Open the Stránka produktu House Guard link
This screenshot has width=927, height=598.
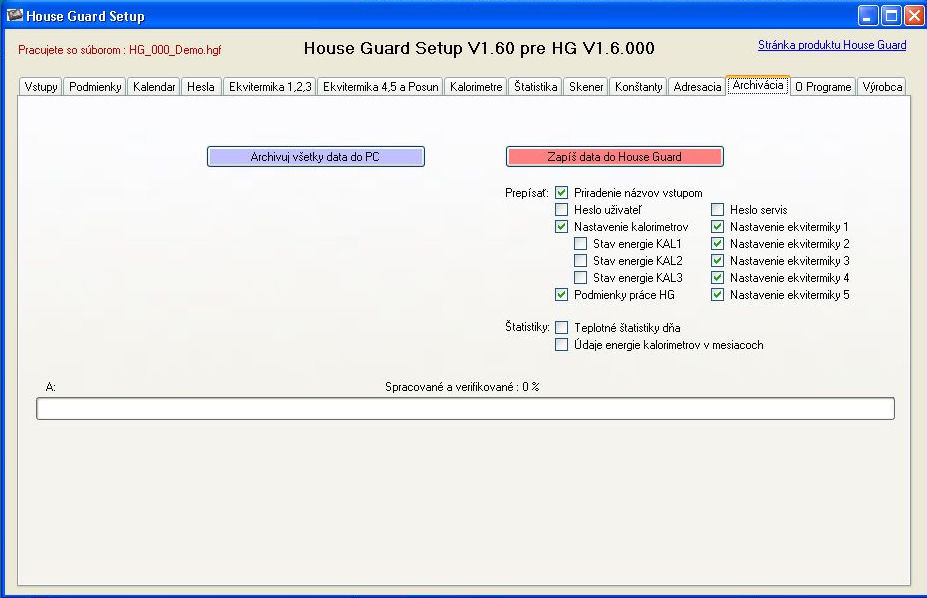832,45
